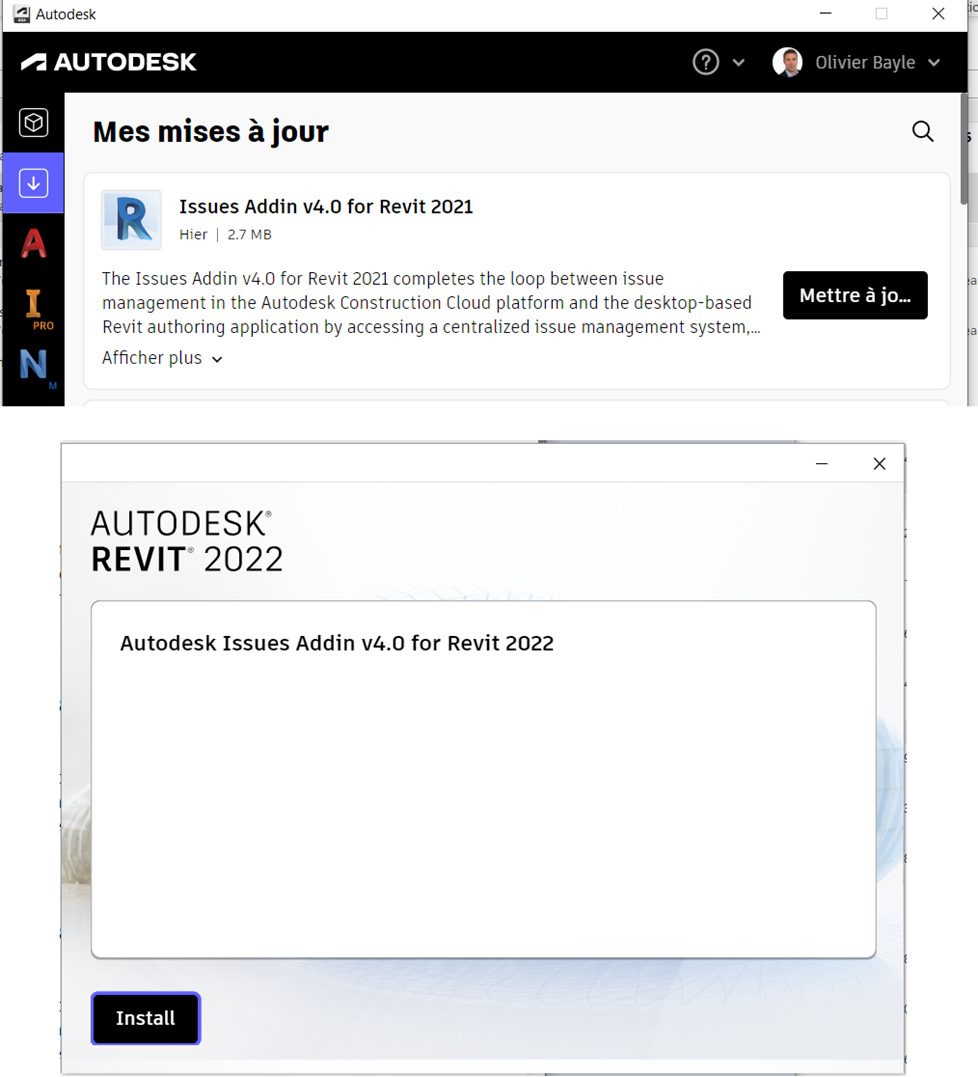Select the Navisworks N icon in sidebar
The height and width of the screenshot is (1077, 978).
click(x=34, y=365)
